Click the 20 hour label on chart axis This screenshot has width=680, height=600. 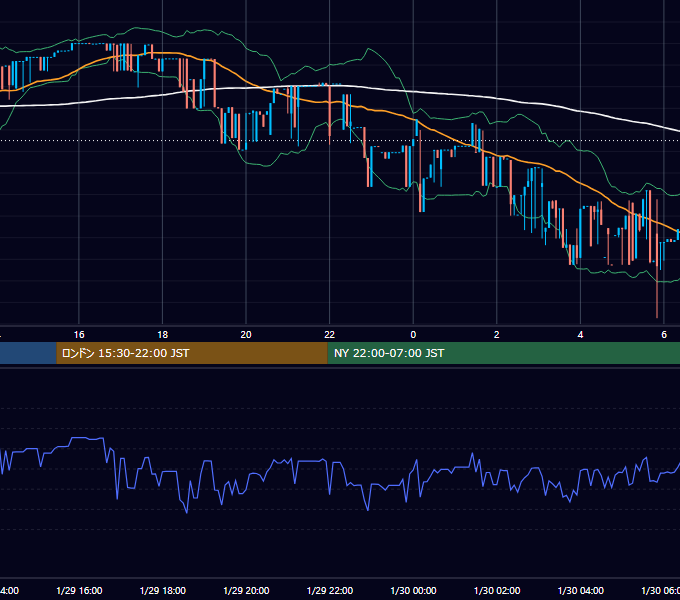[246, 335]
